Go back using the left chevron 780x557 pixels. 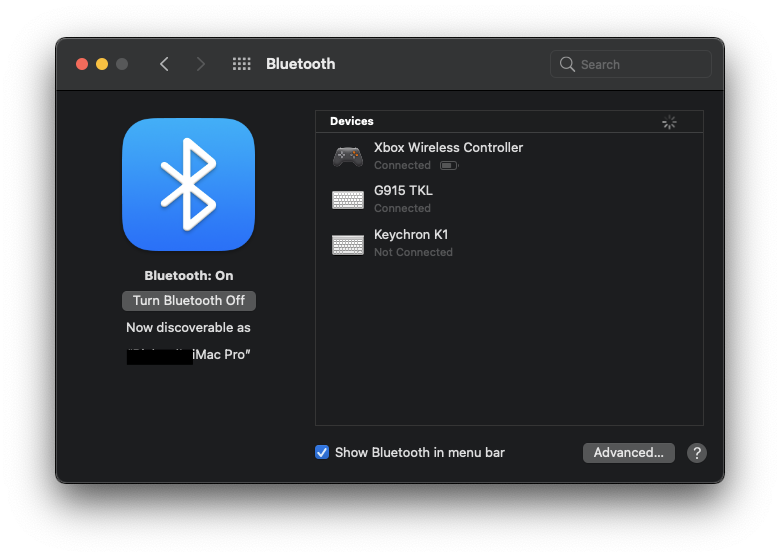(x=164, y=64)
